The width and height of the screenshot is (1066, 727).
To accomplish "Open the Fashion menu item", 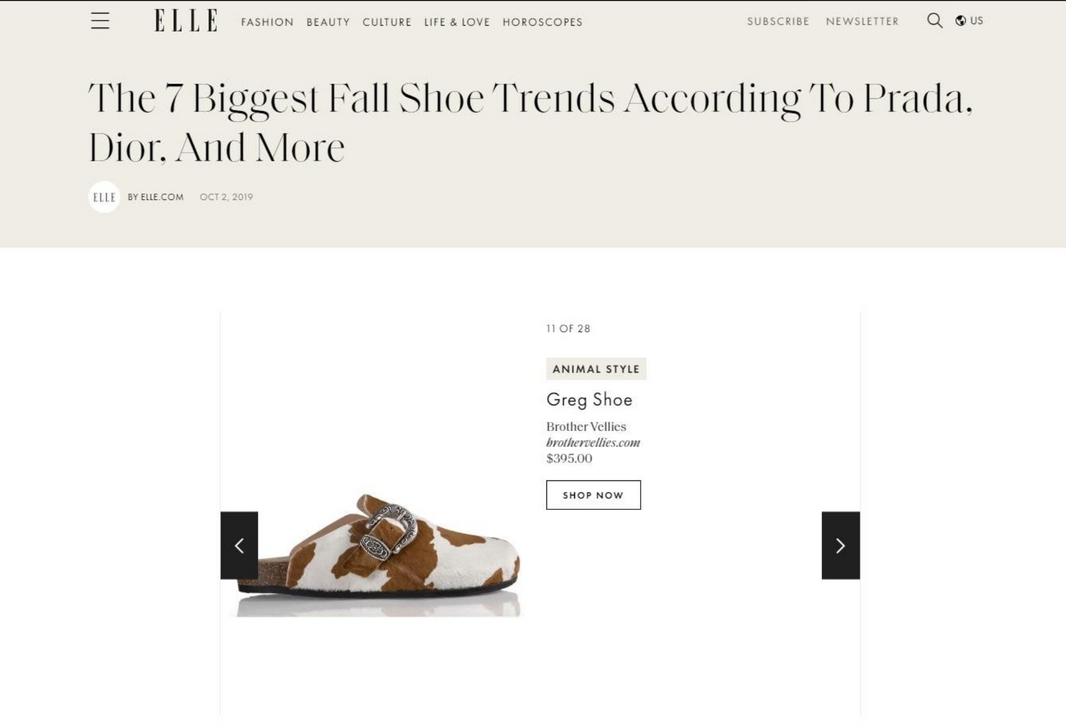I will [267, 22].
